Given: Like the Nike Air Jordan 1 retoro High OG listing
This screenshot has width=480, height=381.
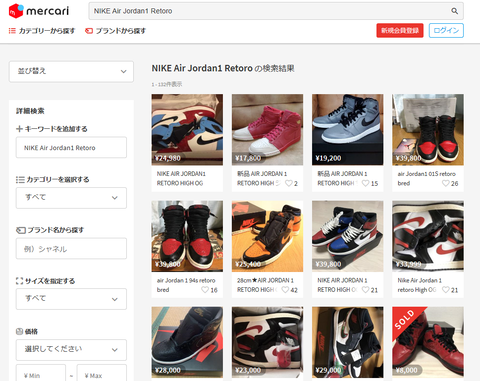Looking at the screenshot, I should pyautogui.click(x=446, y=290).
